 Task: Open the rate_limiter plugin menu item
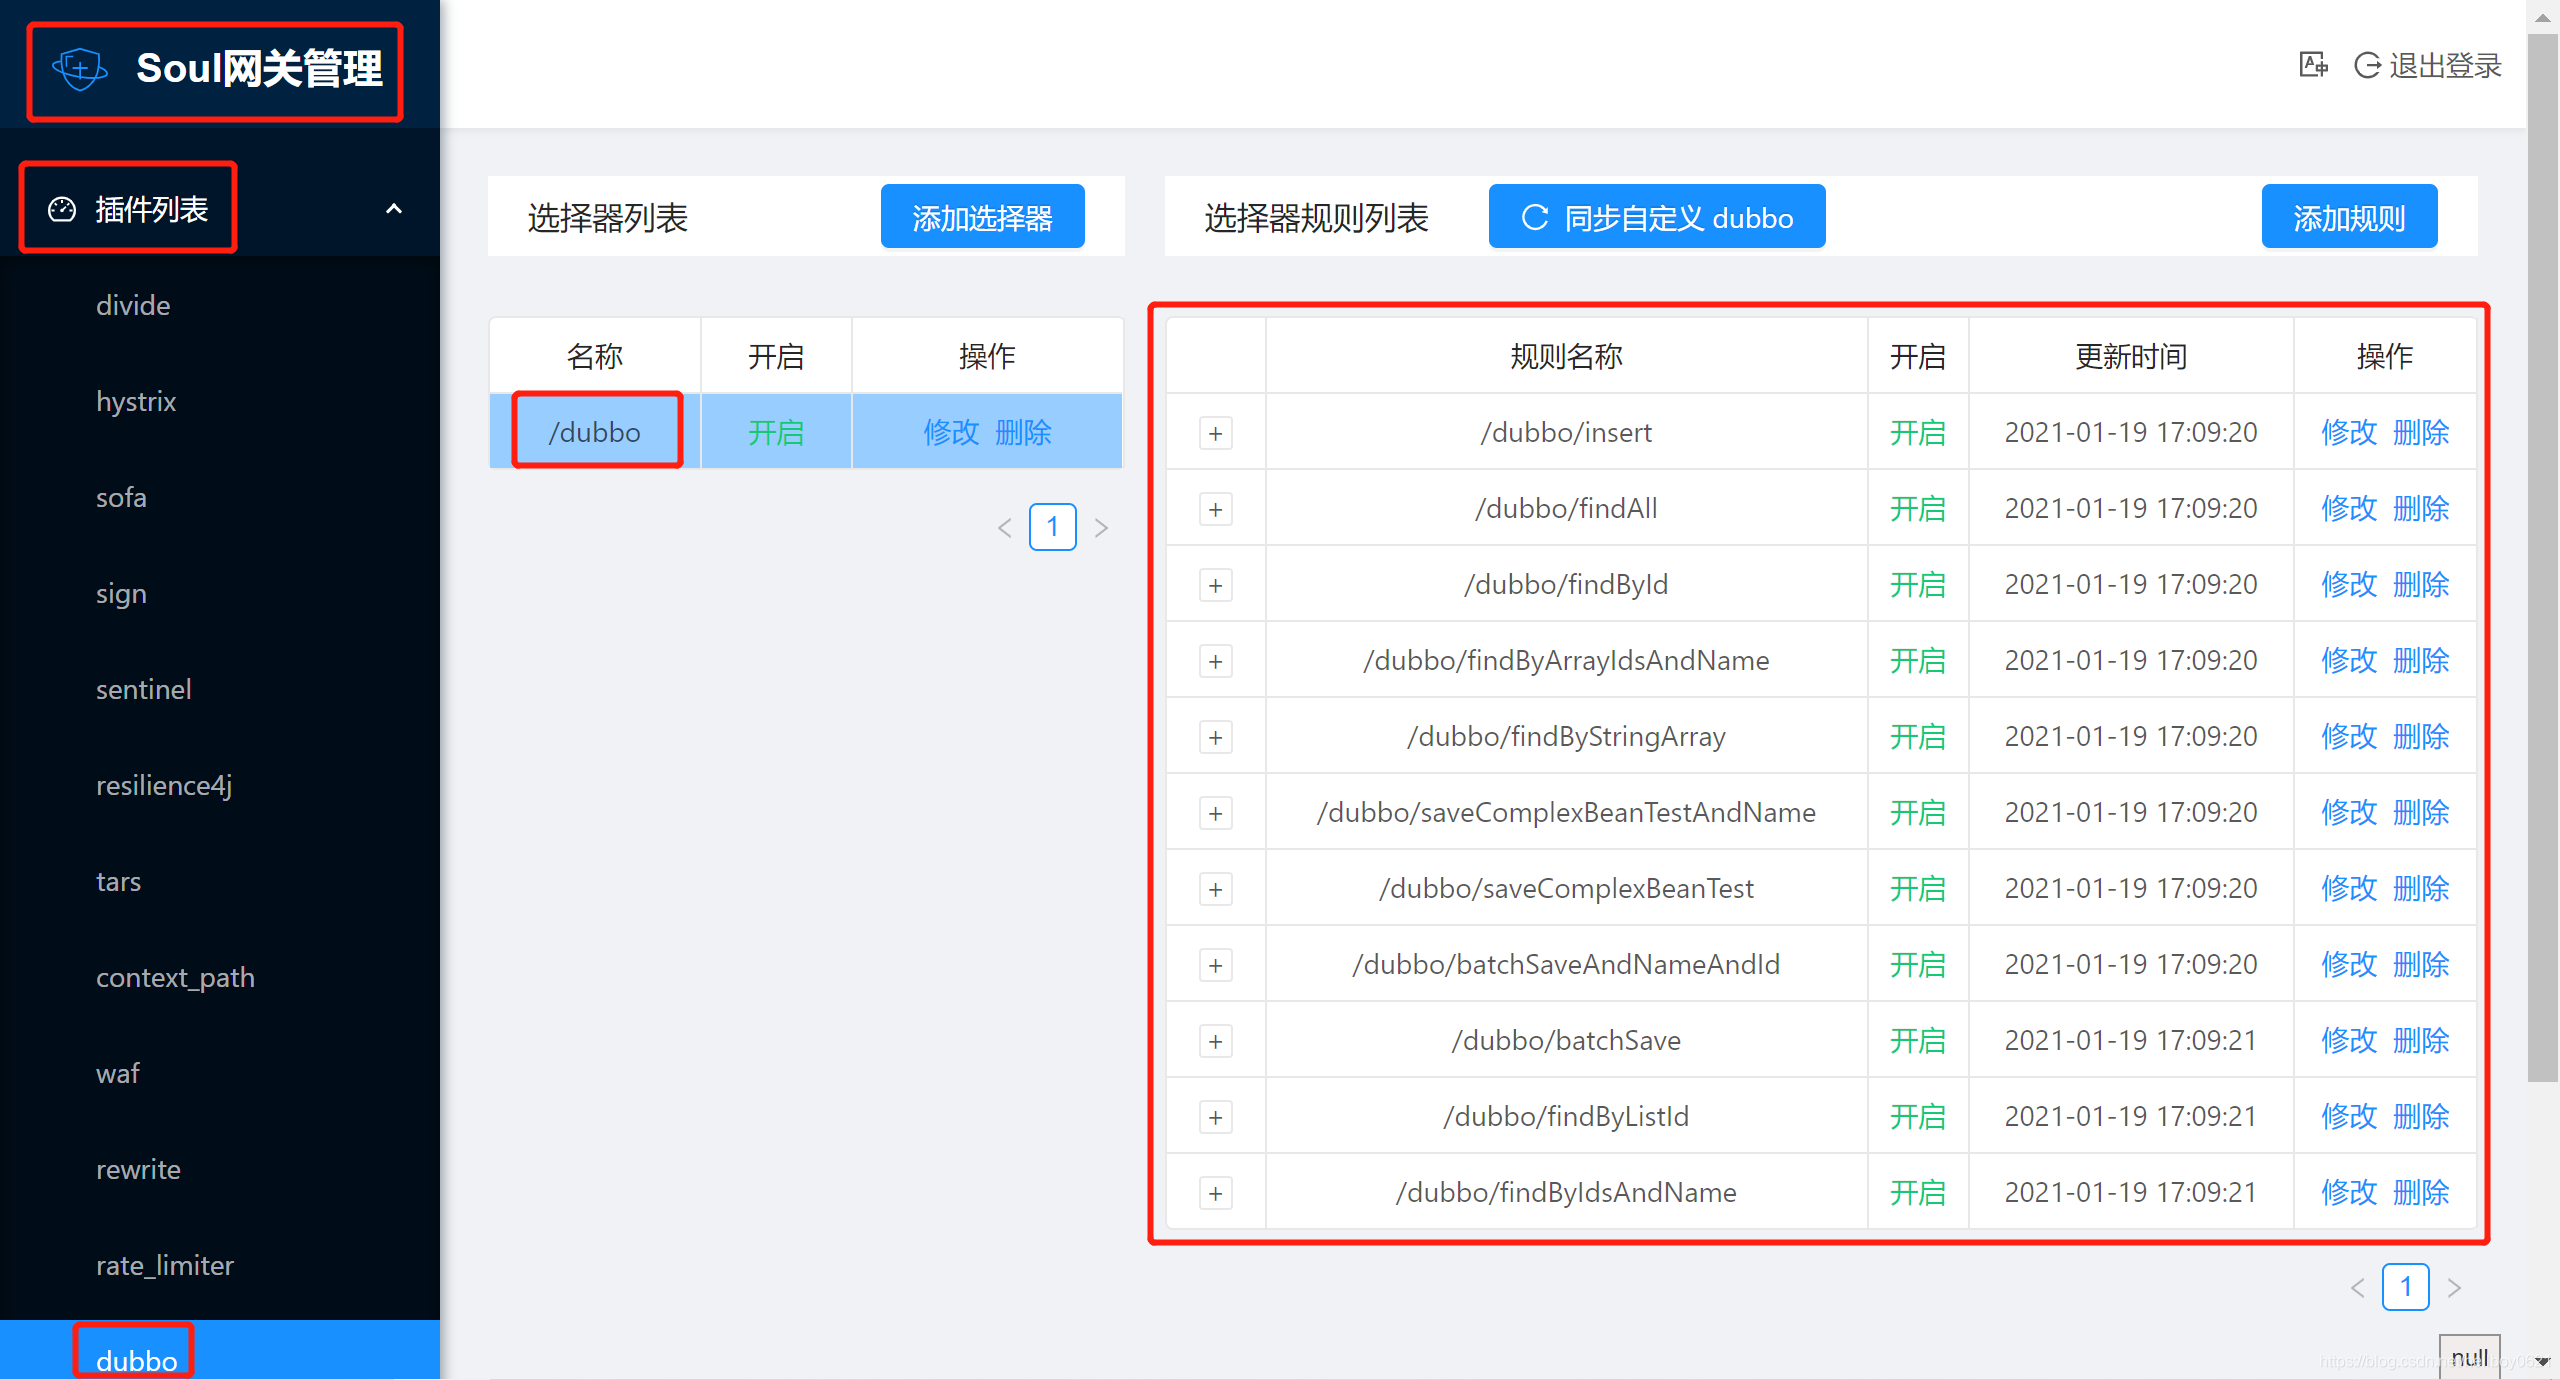coord(165,1265)
